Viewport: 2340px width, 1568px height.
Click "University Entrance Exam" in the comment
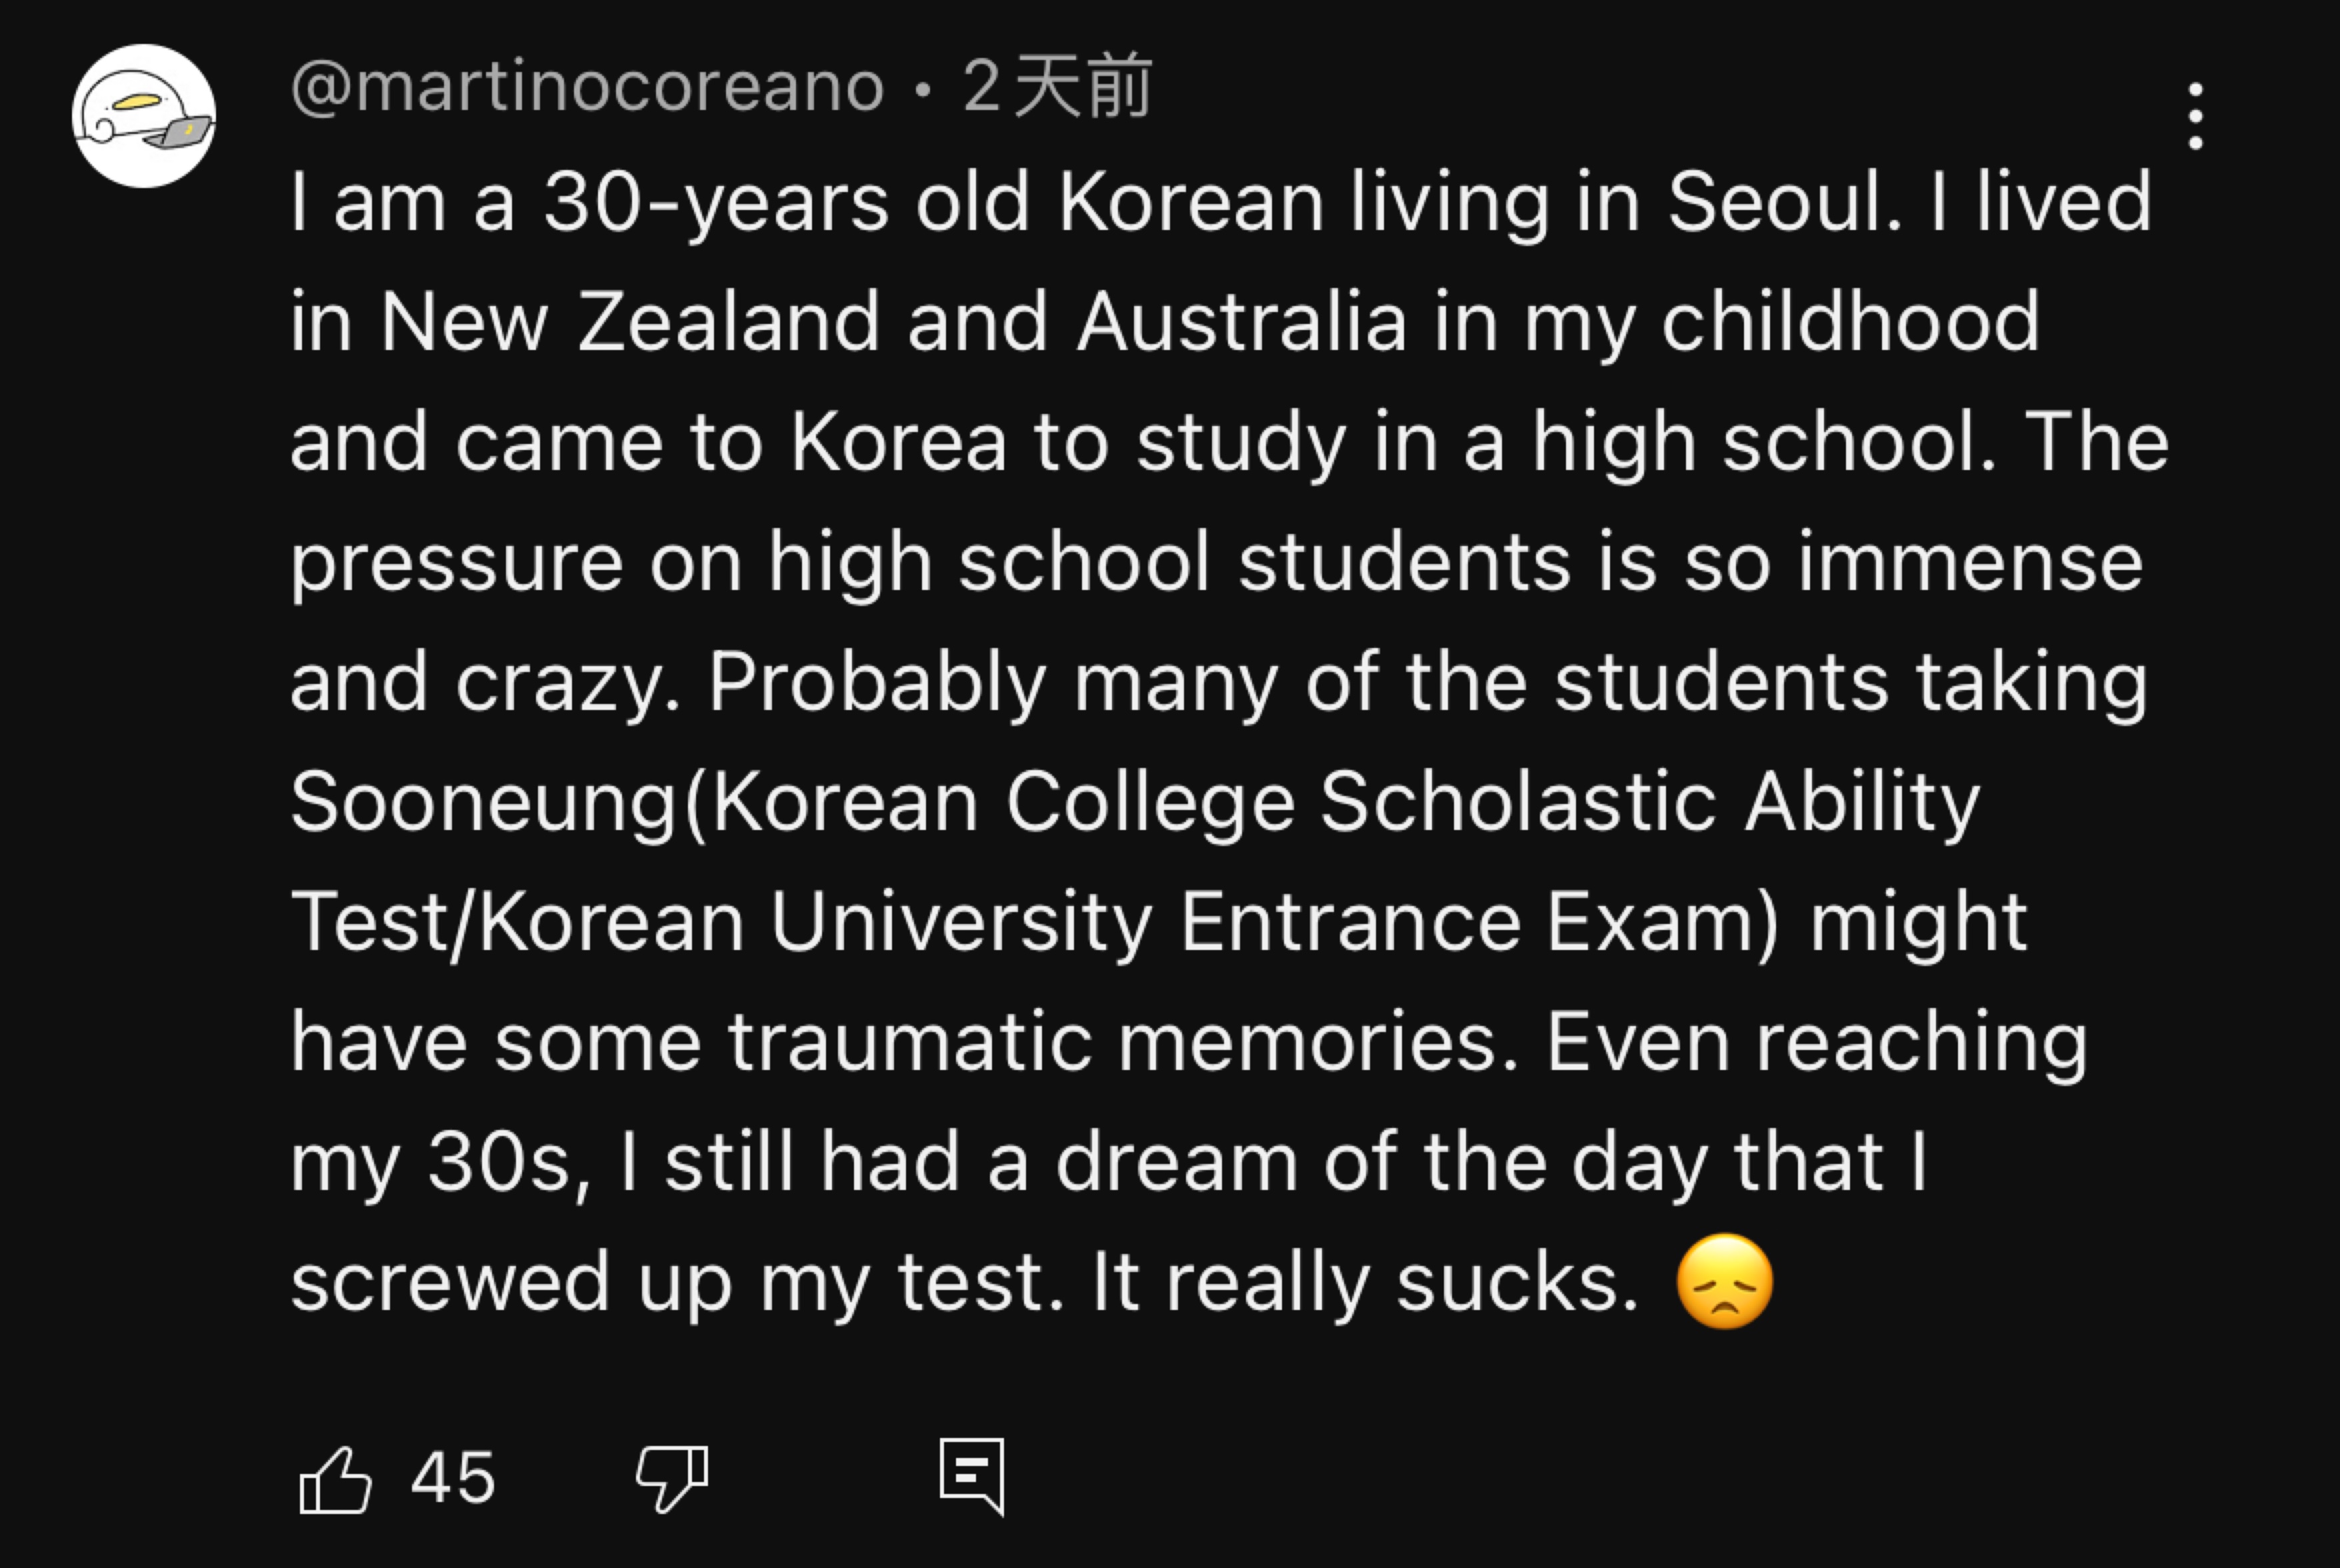click(x=1273, y=922)
